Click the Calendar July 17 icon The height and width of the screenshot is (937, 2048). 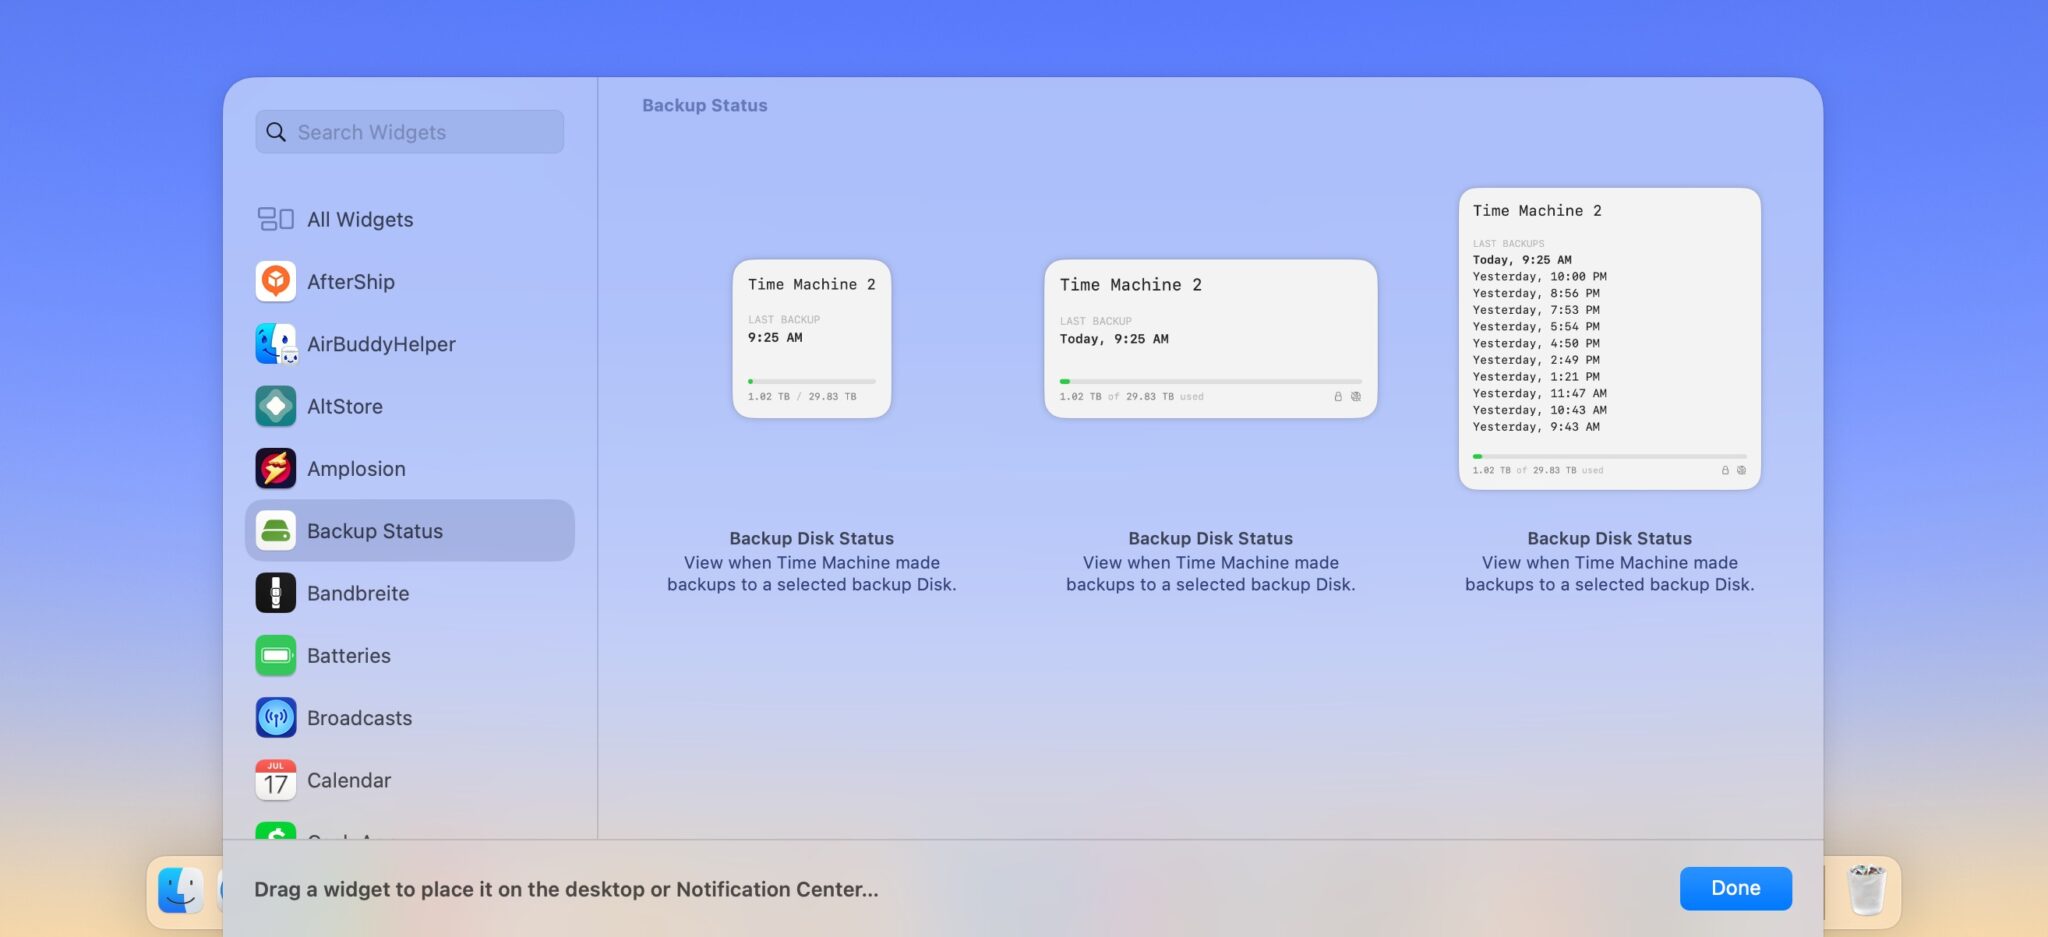pos(275,780)
